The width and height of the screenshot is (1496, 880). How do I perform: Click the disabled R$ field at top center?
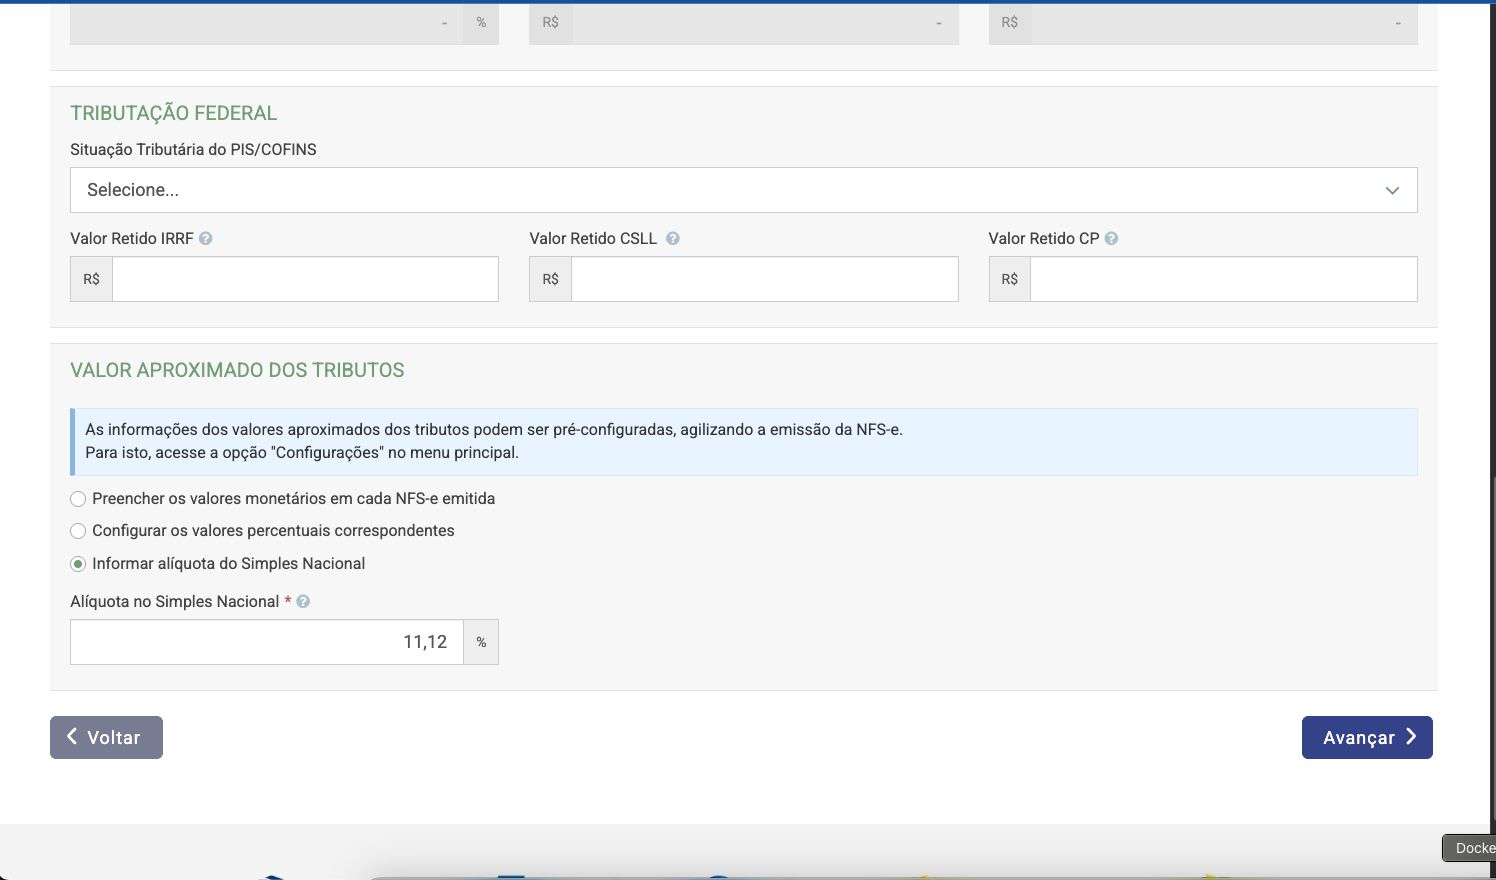[764, 23]
